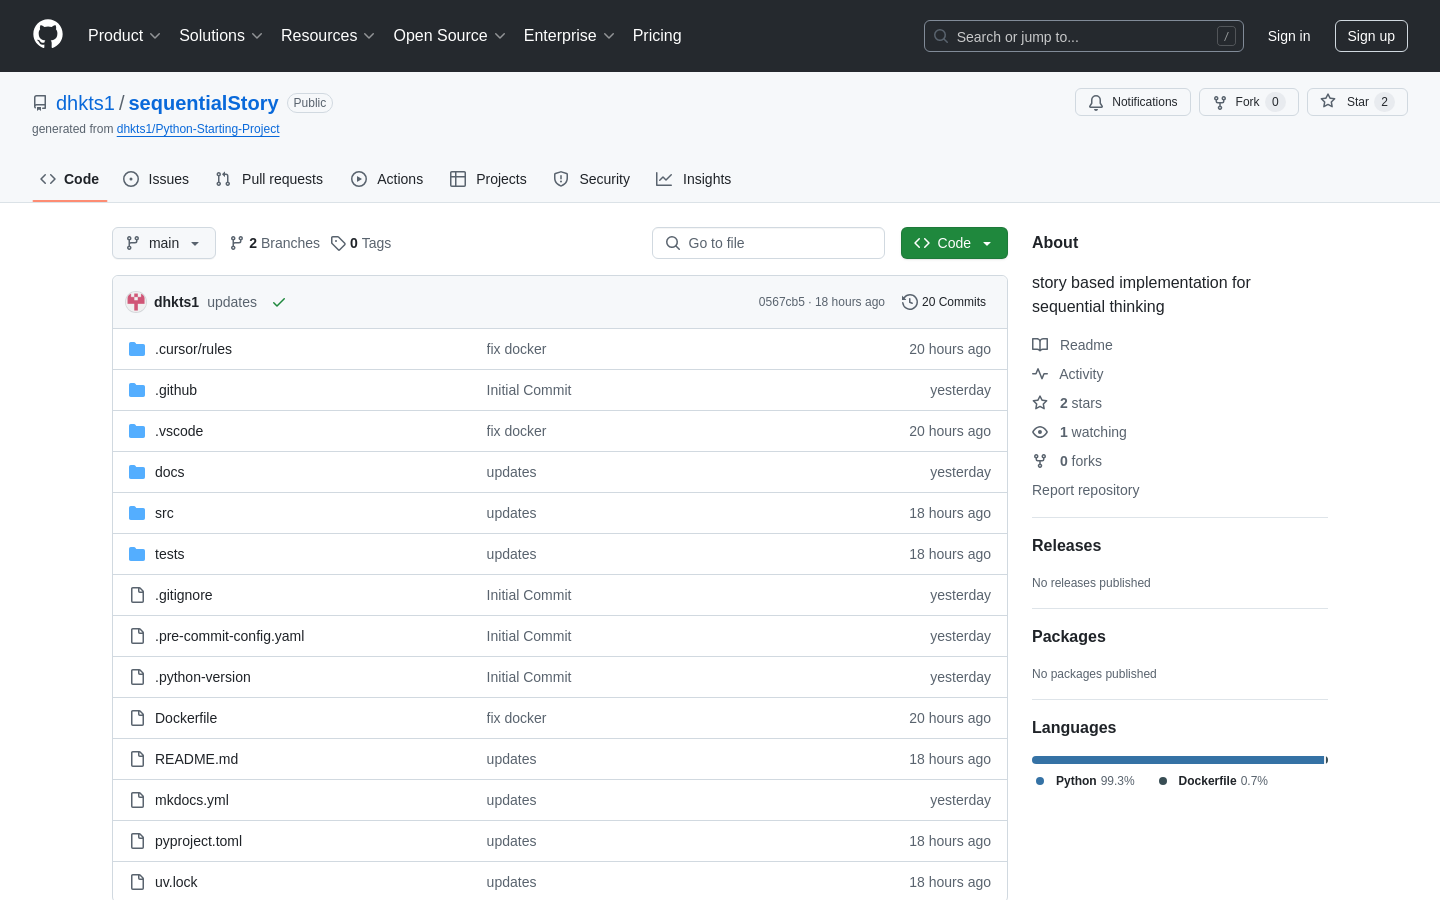Open the green Code dropdown button

pyautogui.click(x=954, y=243)
